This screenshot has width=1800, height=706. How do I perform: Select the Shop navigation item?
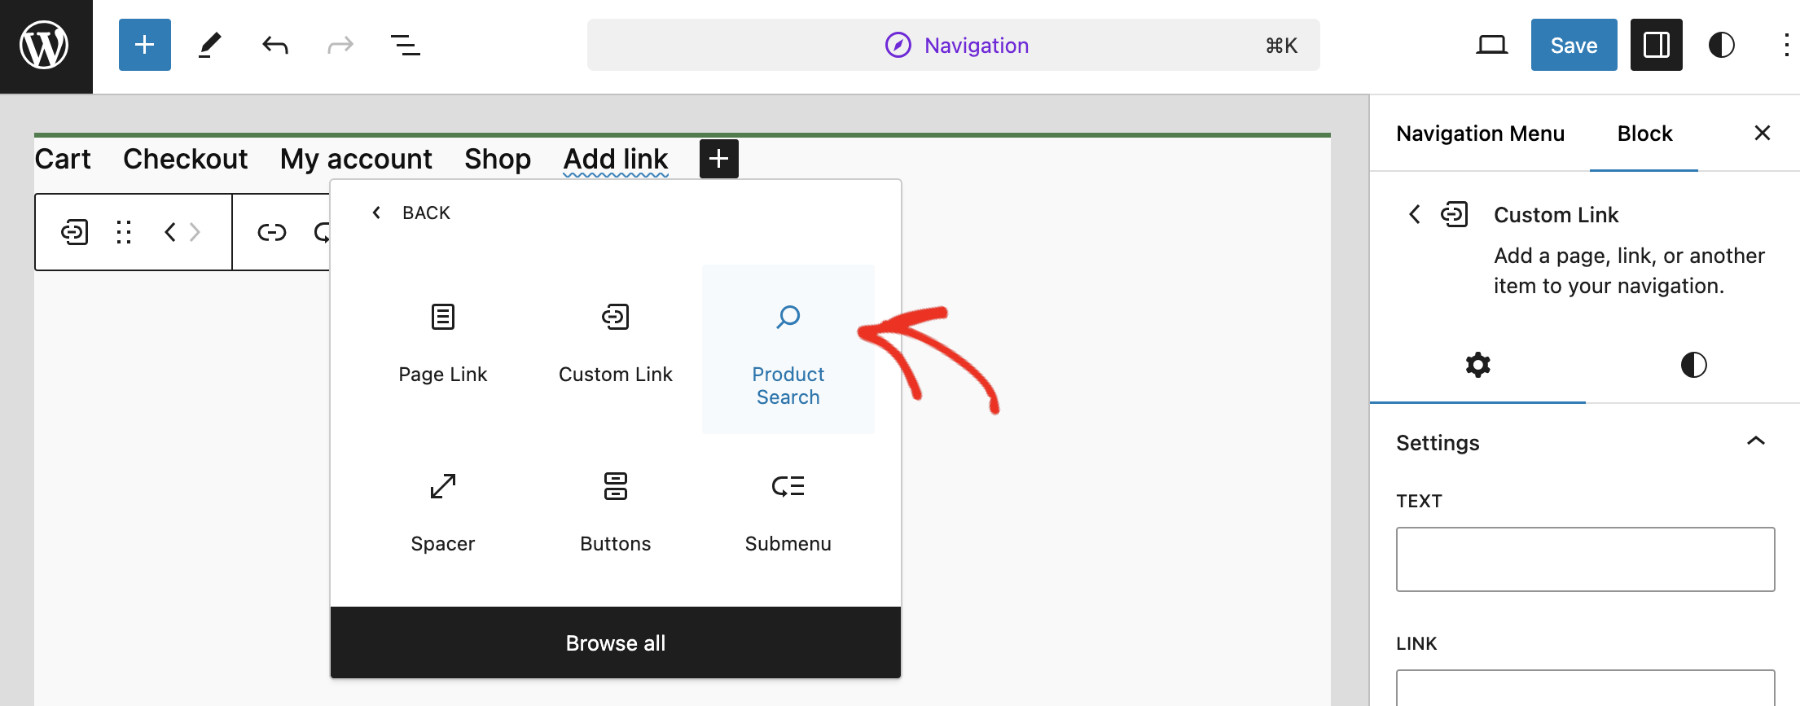tap(497, 159)
